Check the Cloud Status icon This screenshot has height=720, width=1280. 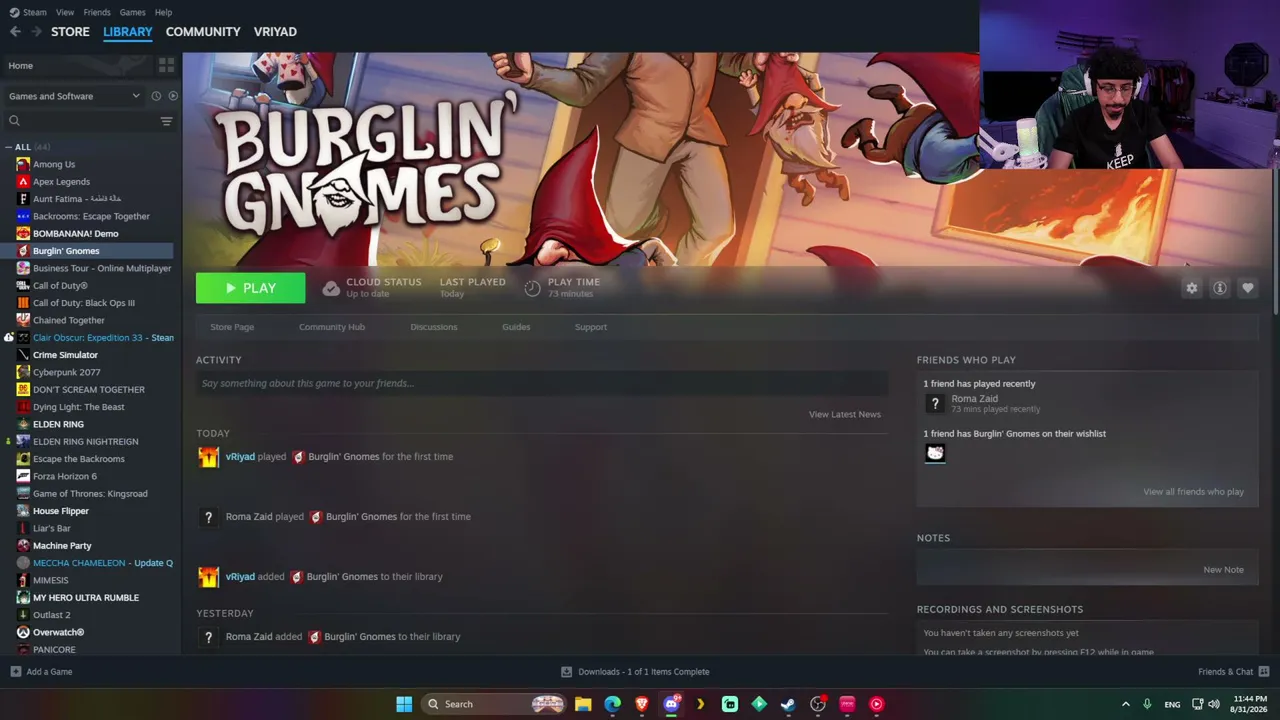coord(331,288)
